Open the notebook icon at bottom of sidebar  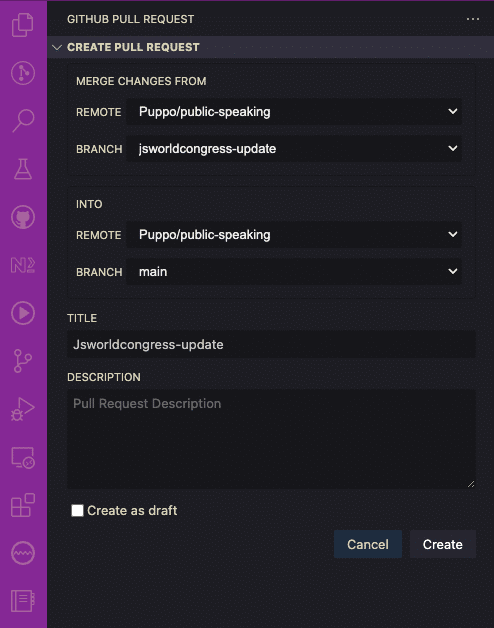click(x=23, y=601)
